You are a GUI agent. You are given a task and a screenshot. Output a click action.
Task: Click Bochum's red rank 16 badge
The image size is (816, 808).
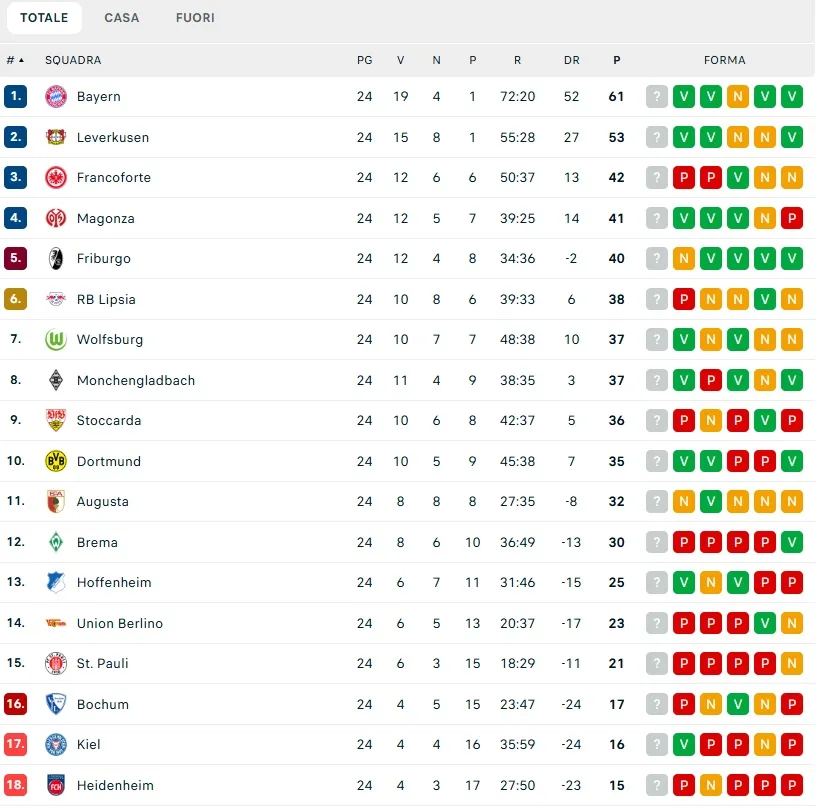tap(15, 704)
